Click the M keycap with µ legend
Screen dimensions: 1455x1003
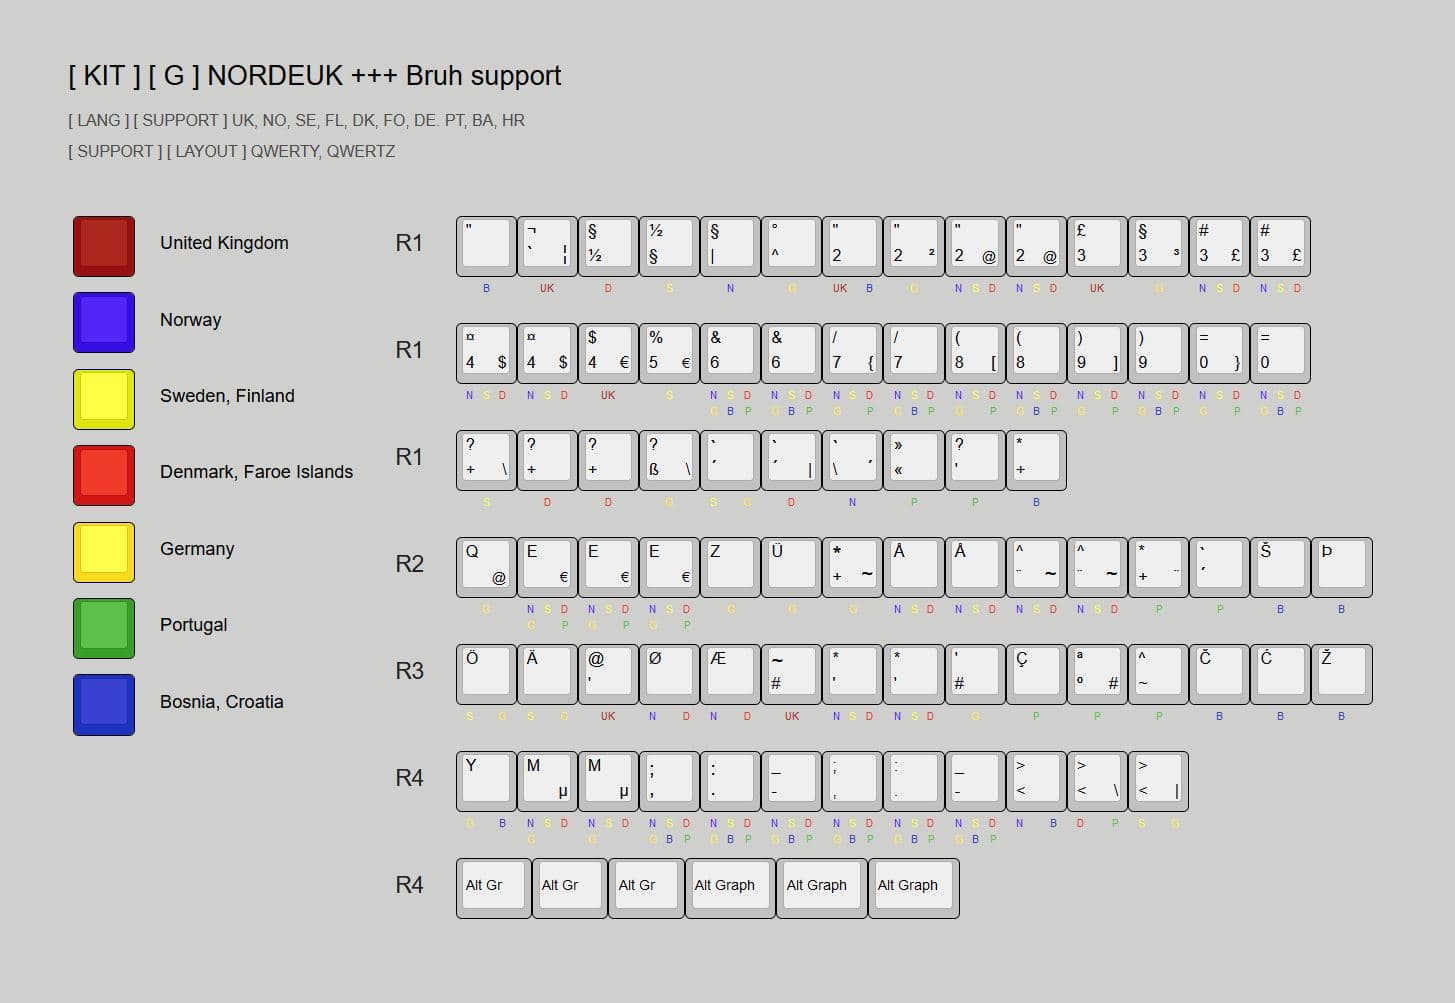click(547, 779)
